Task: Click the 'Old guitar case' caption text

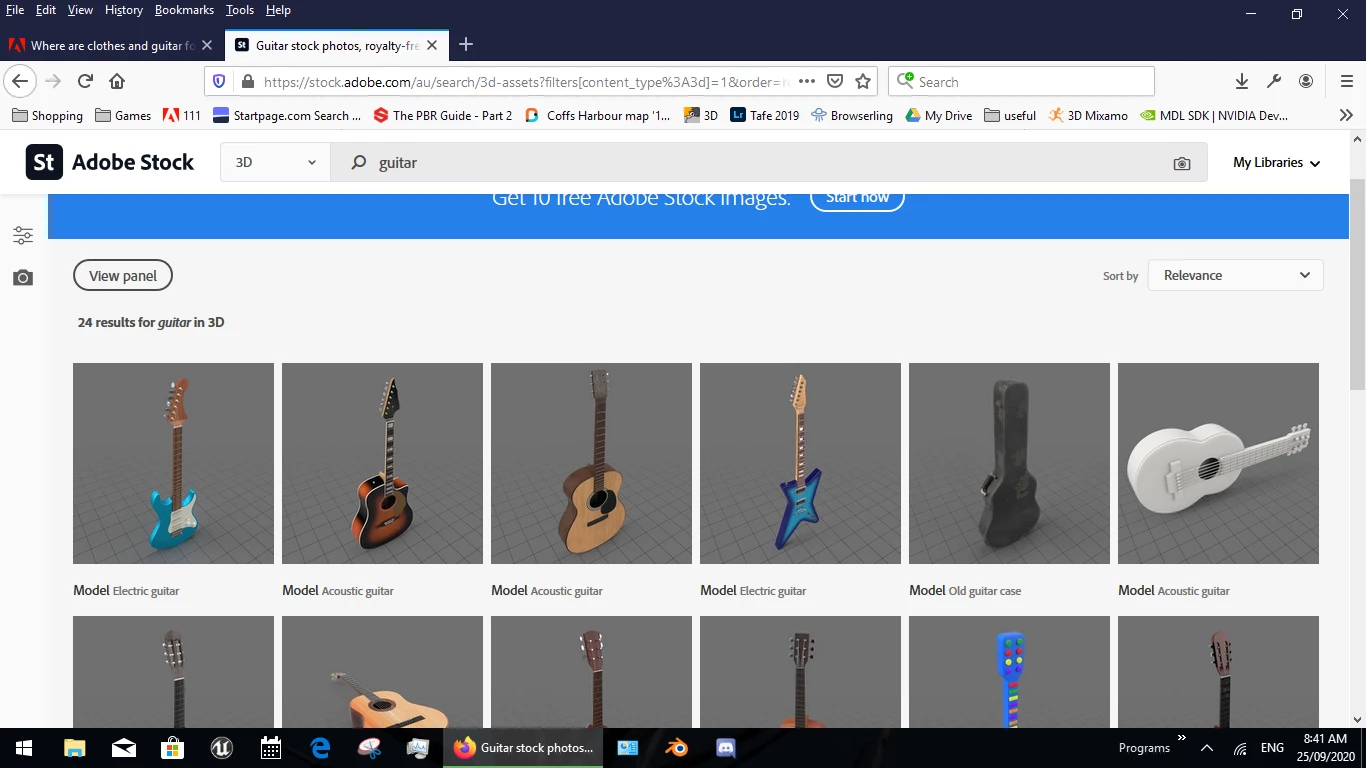Action: click(x=985, y=591)
